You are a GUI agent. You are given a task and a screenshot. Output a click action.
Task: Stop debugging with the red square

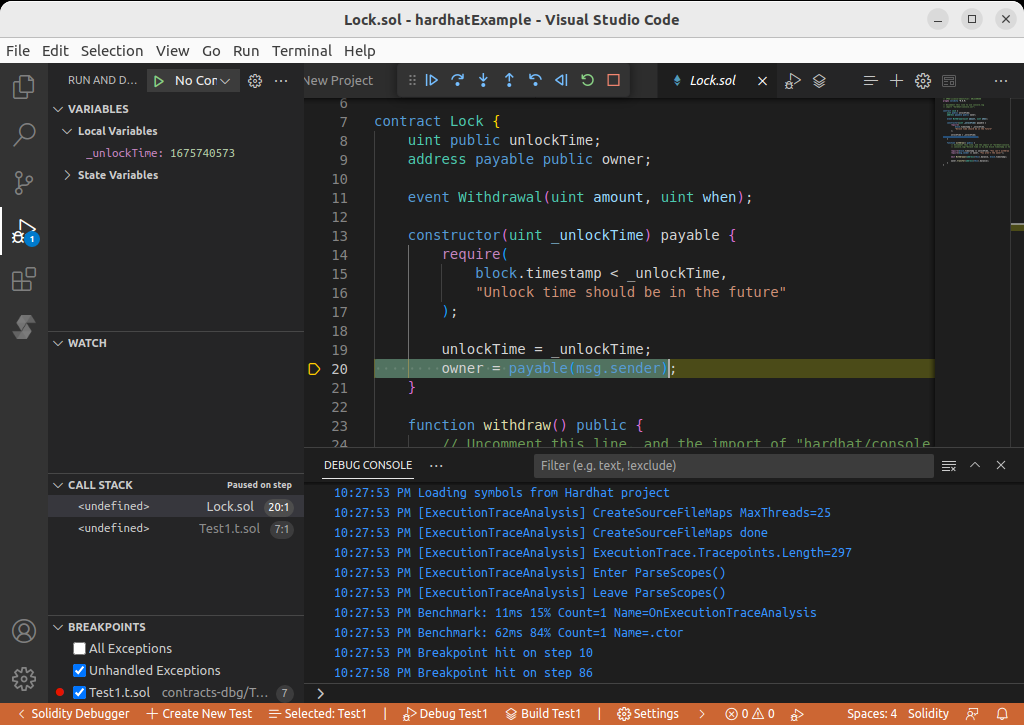pyautogui.click(x=613, y=81)
